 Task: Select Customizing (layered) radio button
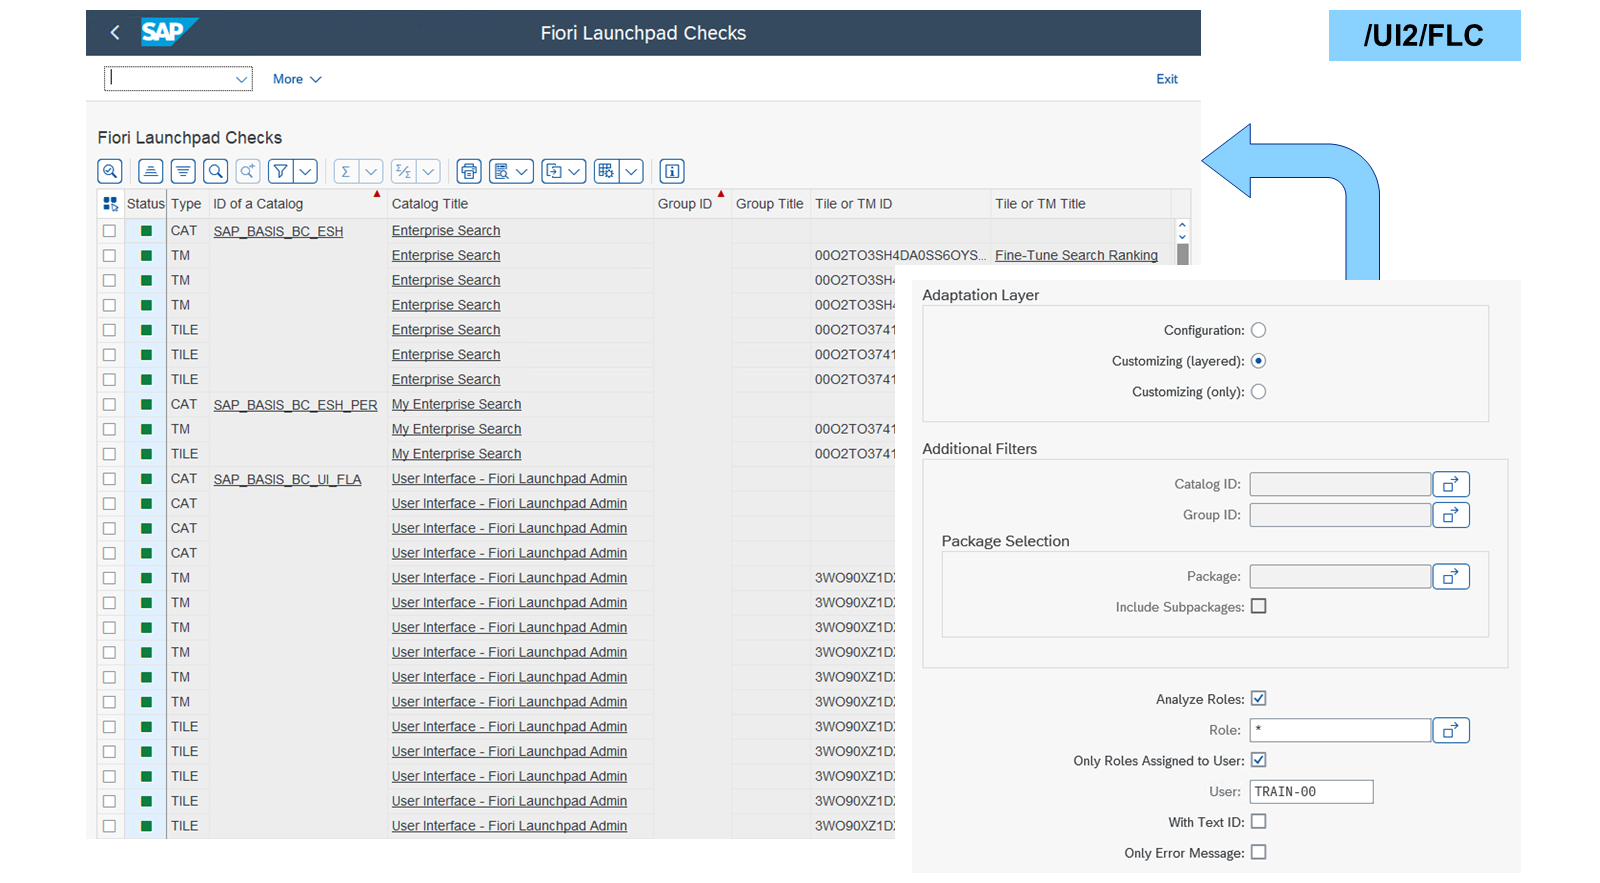[x=1259, y=361]
